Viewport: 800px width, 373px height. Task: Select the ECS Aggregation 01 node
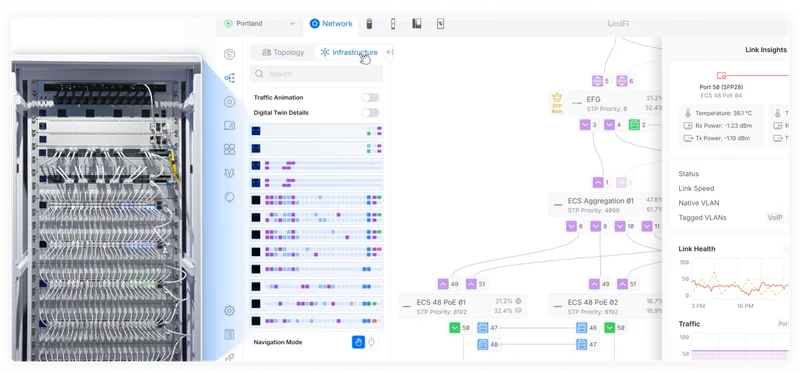pos(606,205)
